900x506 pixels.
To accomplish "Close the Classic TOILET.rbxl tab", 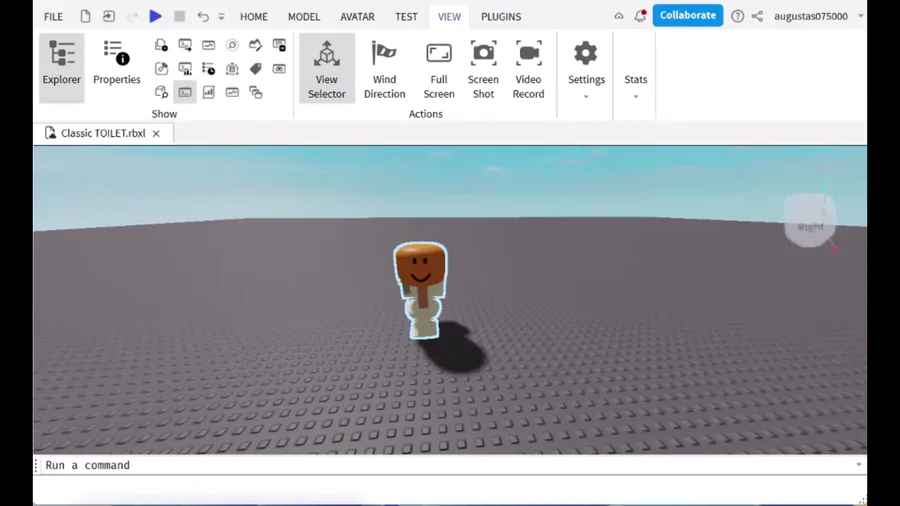I will [156, 134].
